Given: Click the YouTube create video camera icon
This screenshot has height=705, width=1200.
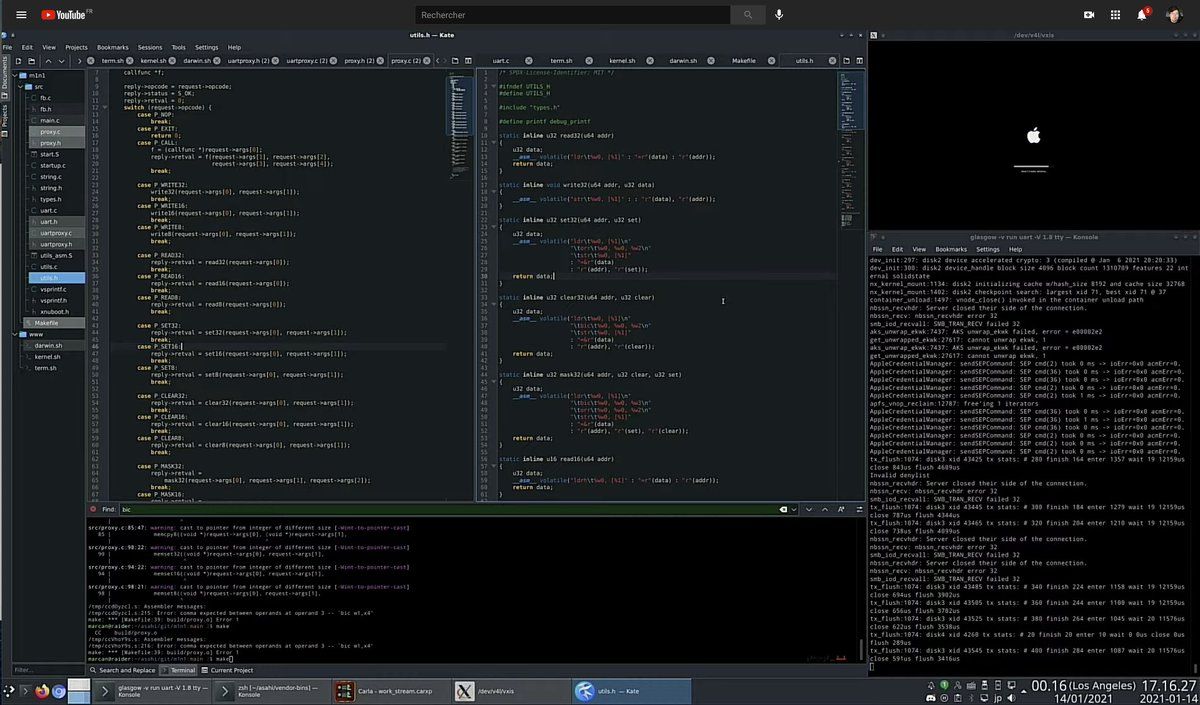Looking at the screenshot, I should tap(1088, 15).
